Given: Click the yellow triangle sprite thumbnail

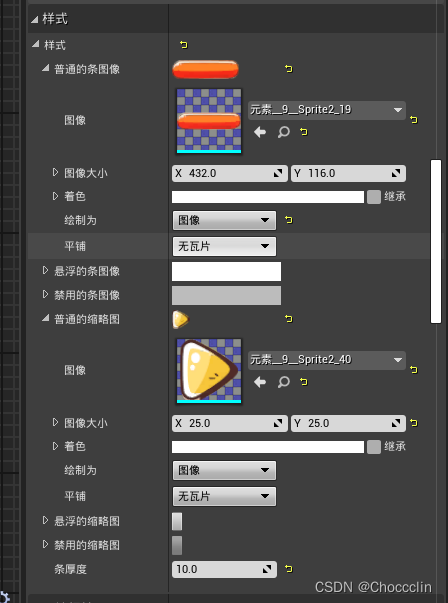Looking at the screenshot, I should tap(209, 371).
